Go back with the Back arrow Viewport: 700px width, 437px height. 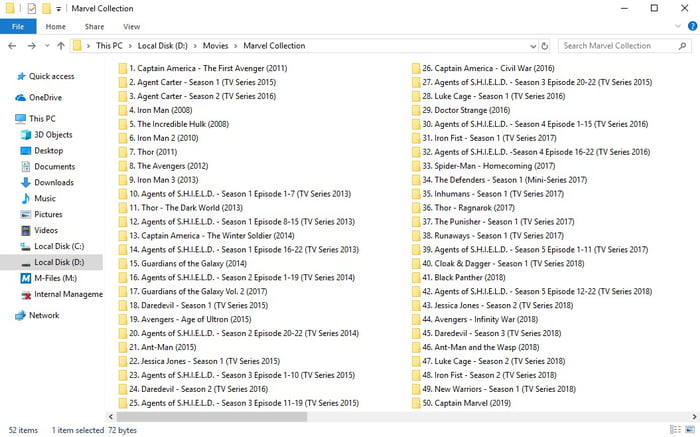click(x=12, y=46)
